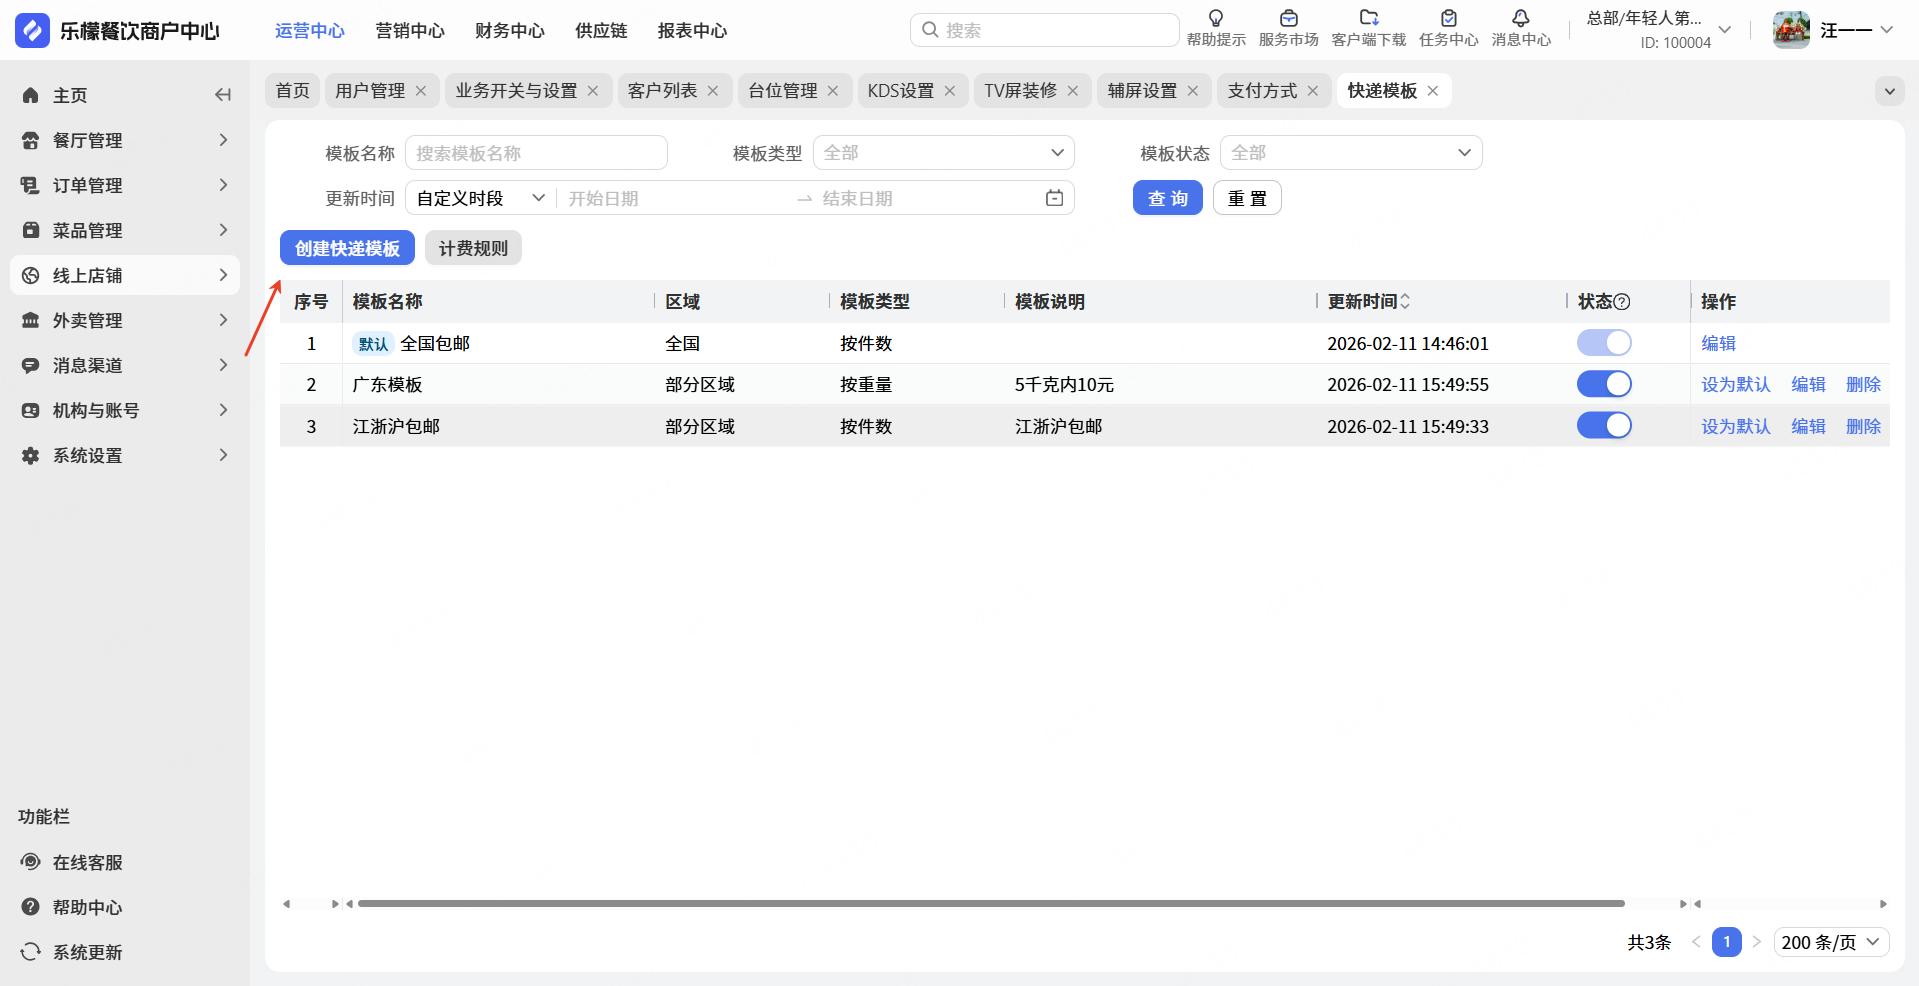Image resolution: width=1919 pixels, height=986 pixels.
Task: Open the 任务中心 clipboard icon
Action: [x=1449, y=18]
